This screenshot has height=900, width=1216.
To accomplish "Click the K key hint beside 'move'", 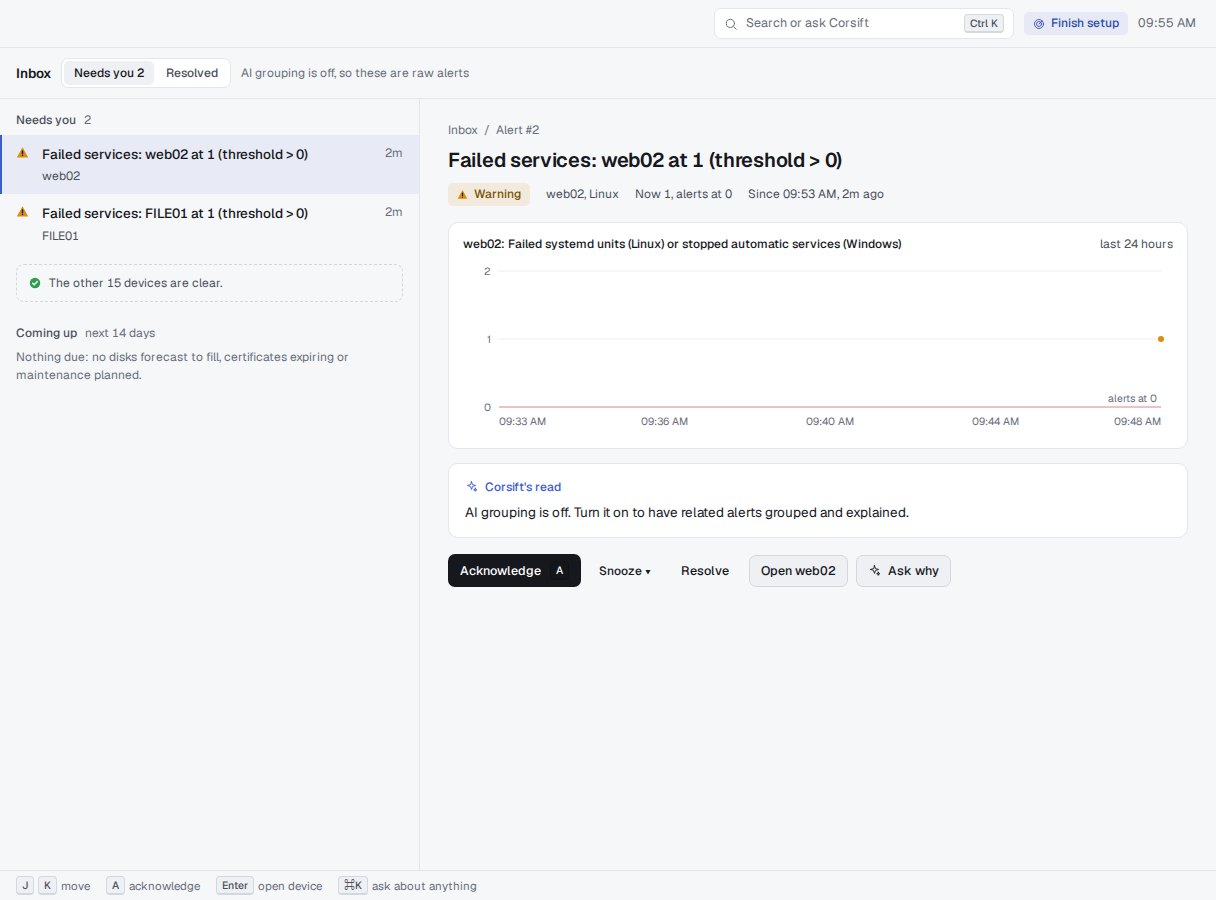I will pyautogui.click(x=48, y=886).
